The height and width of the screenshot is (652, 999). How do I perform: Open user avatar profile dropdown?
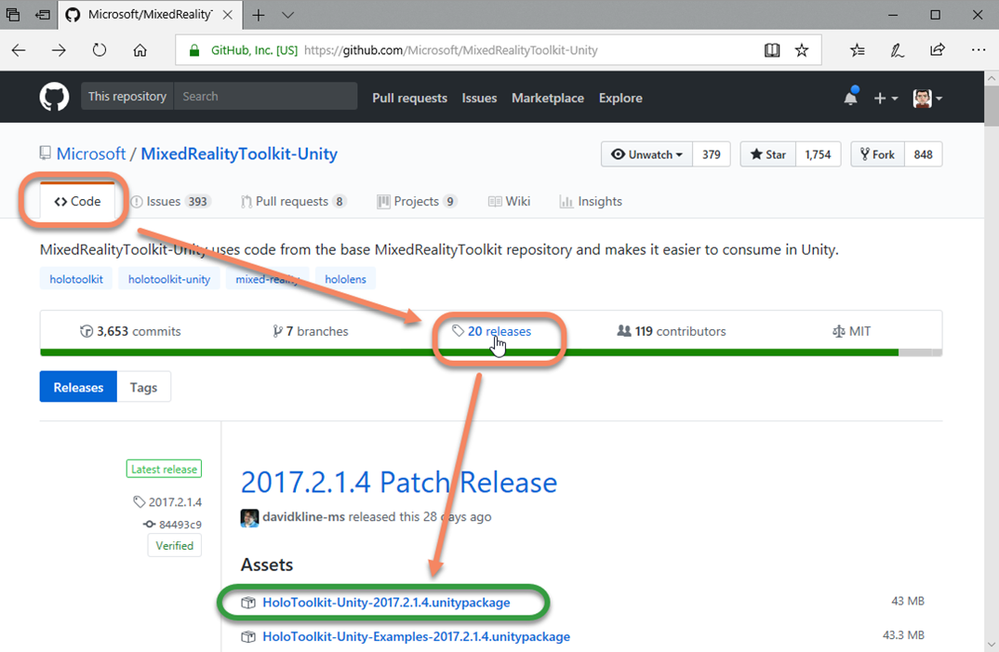[927, 98]
